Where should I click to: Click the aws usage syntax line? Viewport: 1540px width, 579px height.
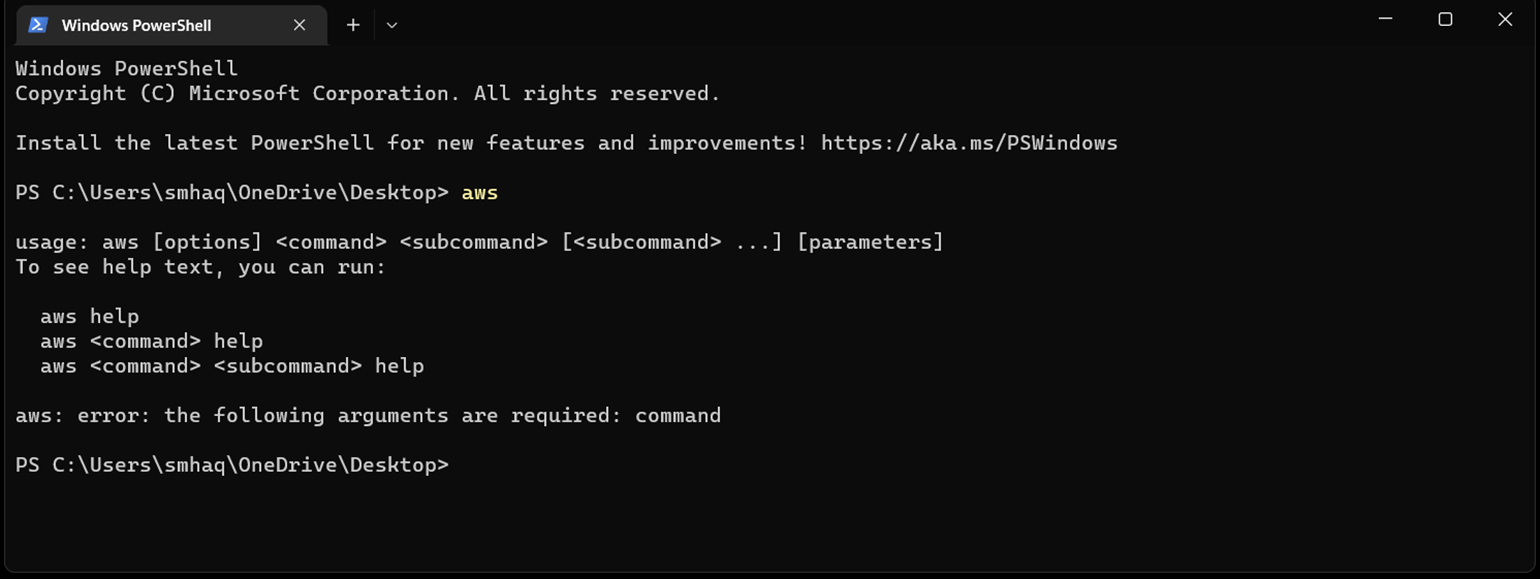pyautogui.click(x=479, y=242)
